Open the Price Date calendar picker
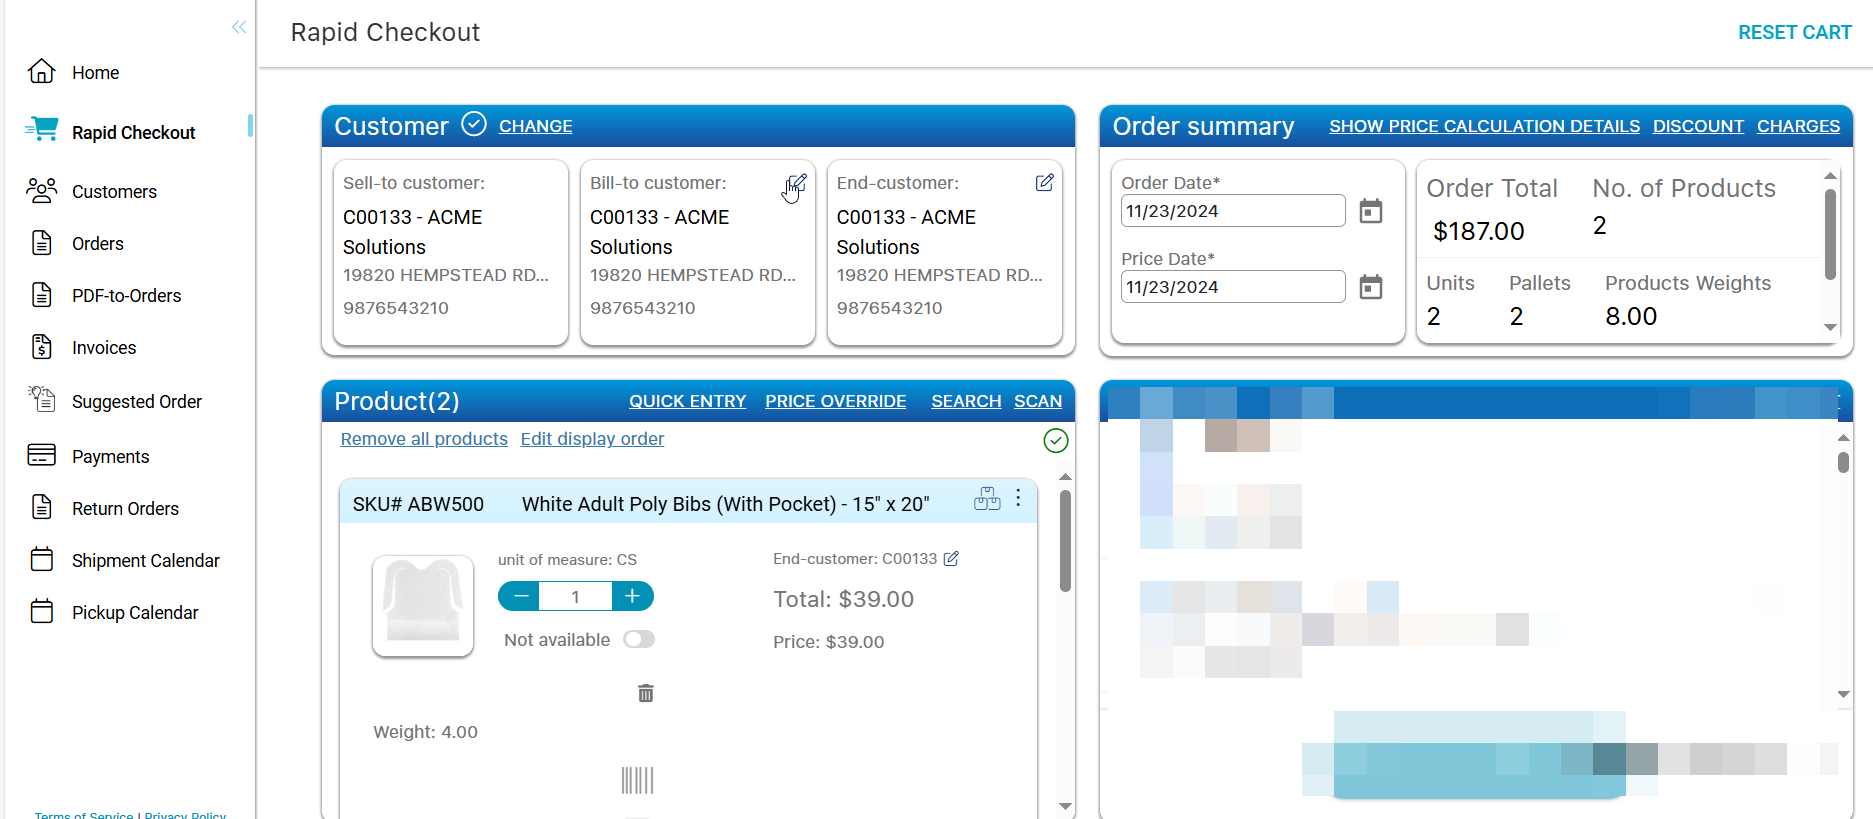This screenshot has height=819, width=1873. 1371,287
